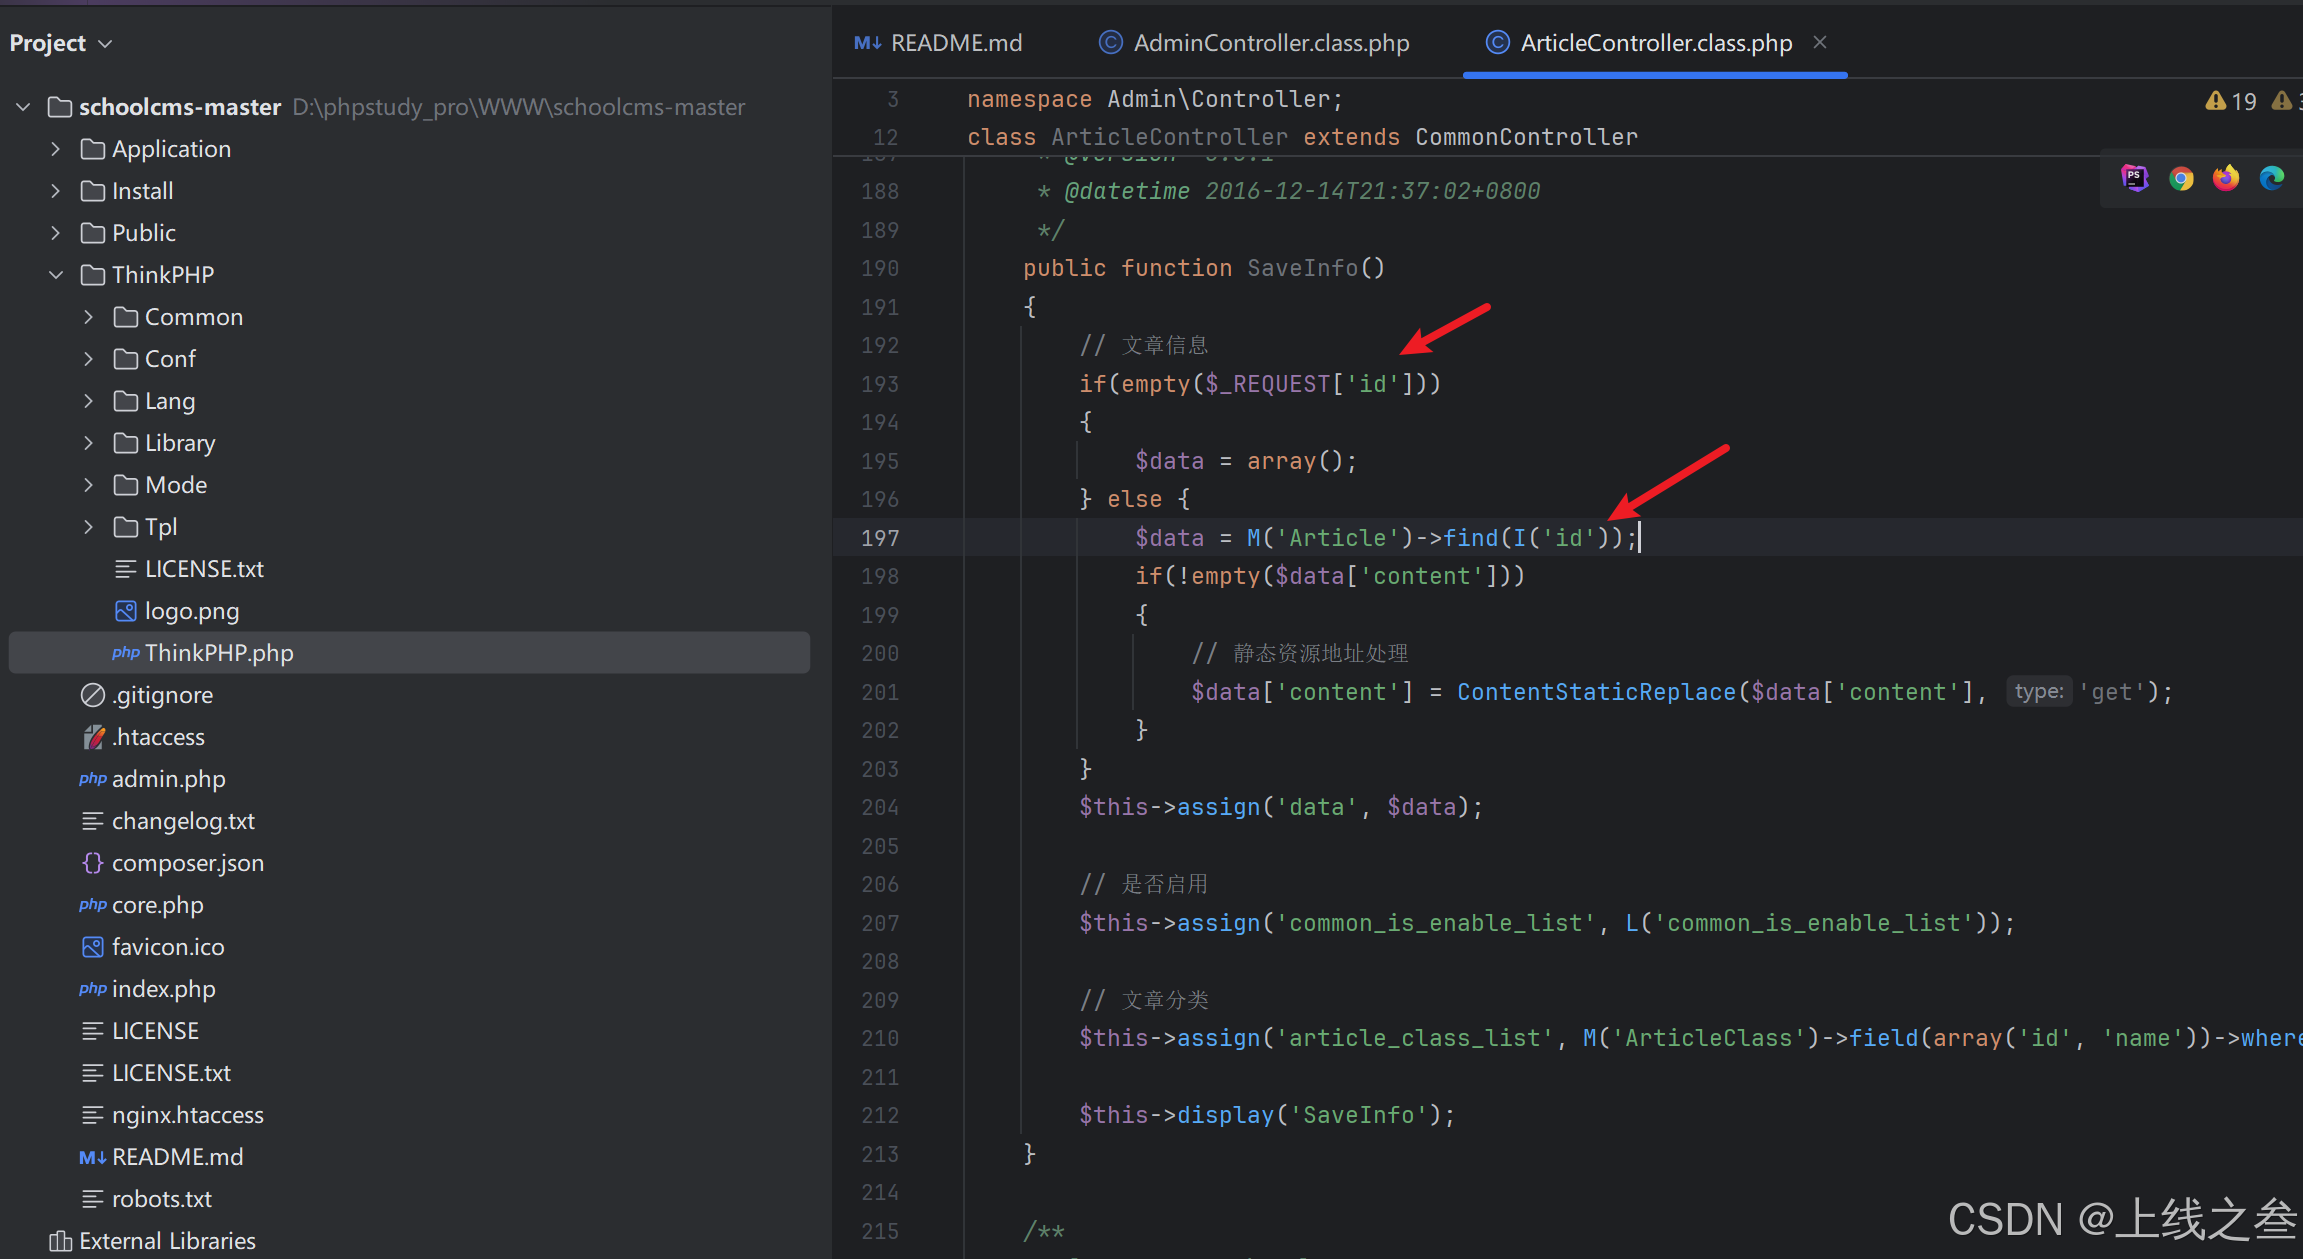Open the logo.png image file
Image resolution: width=2303 pixels, height=1259 pixels.
point(191,611)
